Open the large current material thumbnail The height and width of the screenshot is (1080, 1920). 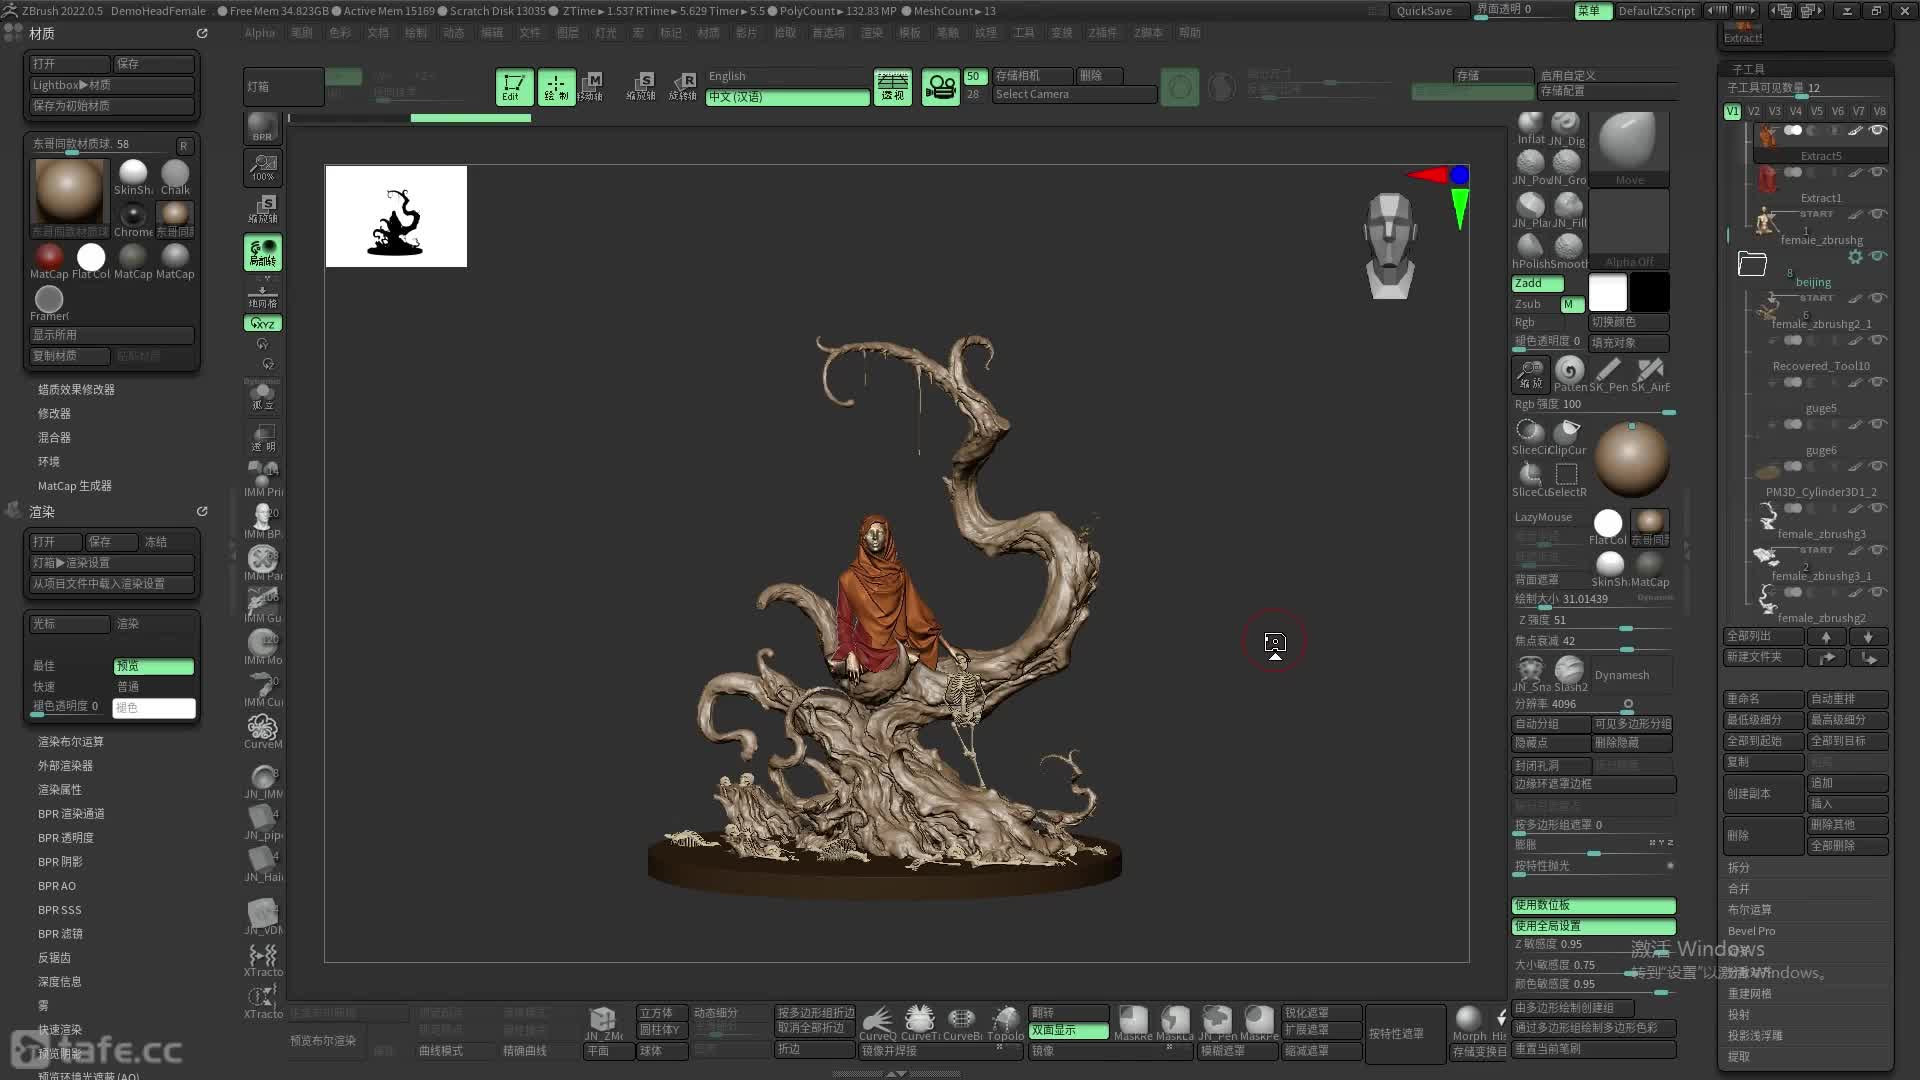coord(69,190)
